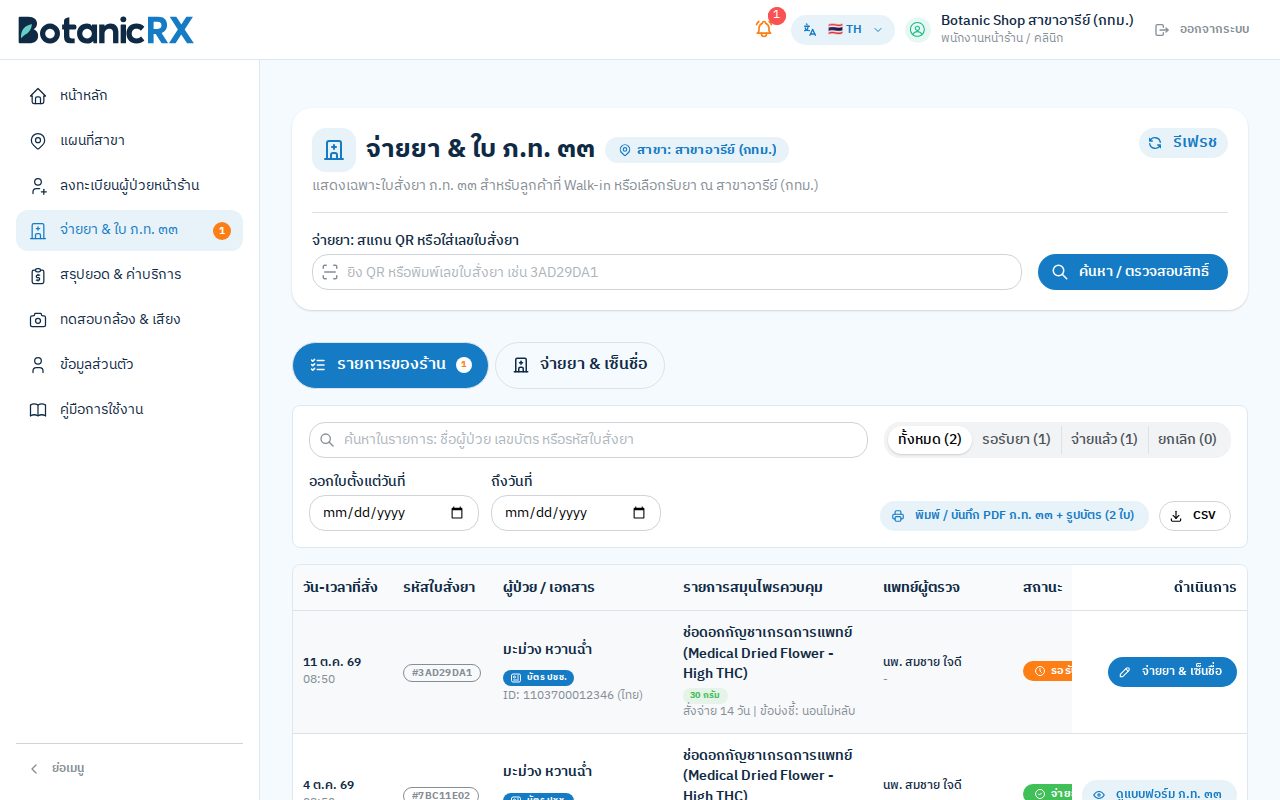Select the รอรับยา (1) filter
Image resolution: width=1280 pixels, height=800 pixels.
1016,440
